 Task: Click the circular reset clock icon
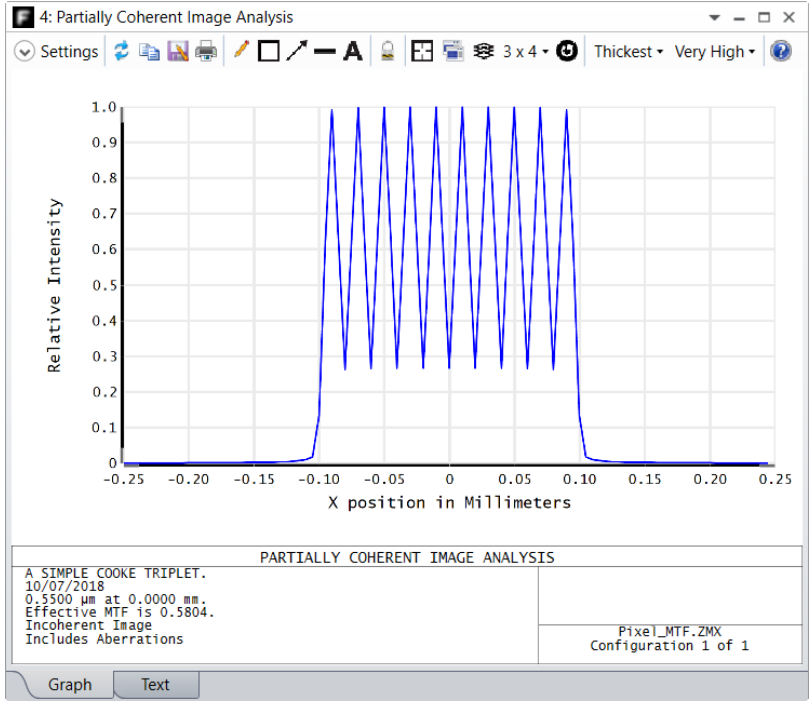click(x=567, y=51)
